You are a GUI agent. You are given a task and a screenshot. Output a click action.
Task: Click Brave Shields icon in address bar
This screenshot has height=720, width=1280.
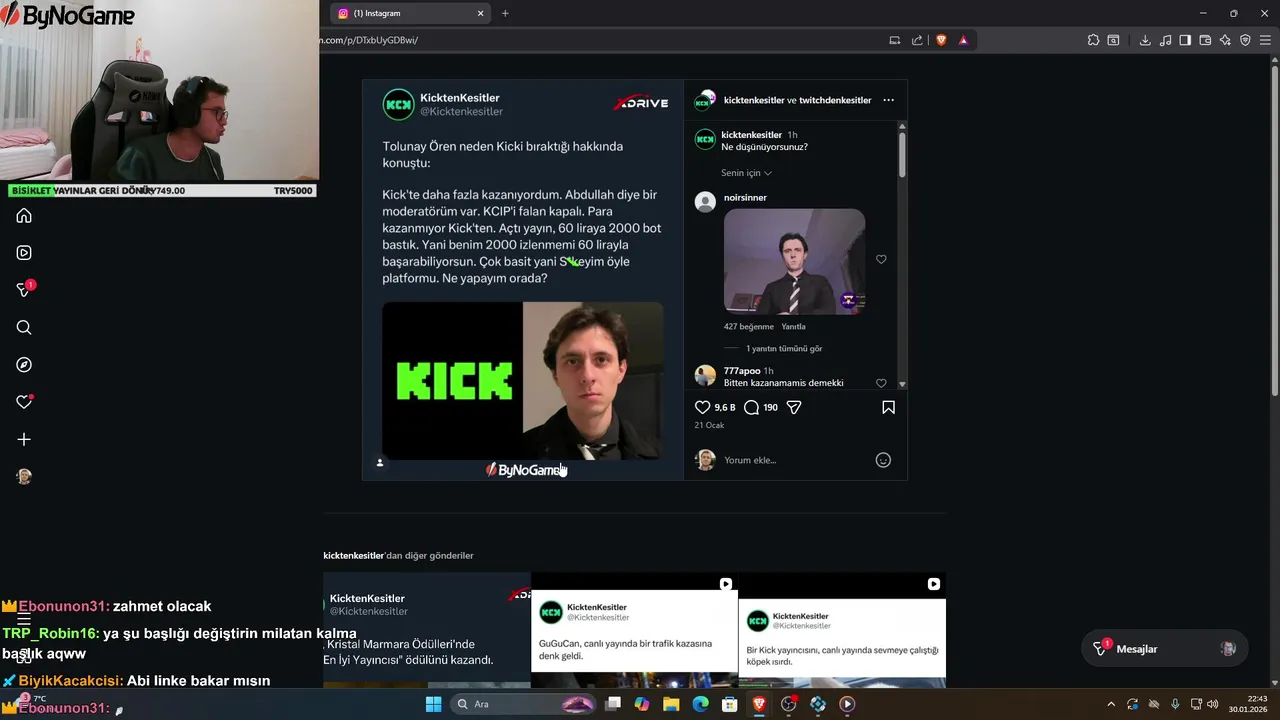pyautogui.click(x=941, y=40)
